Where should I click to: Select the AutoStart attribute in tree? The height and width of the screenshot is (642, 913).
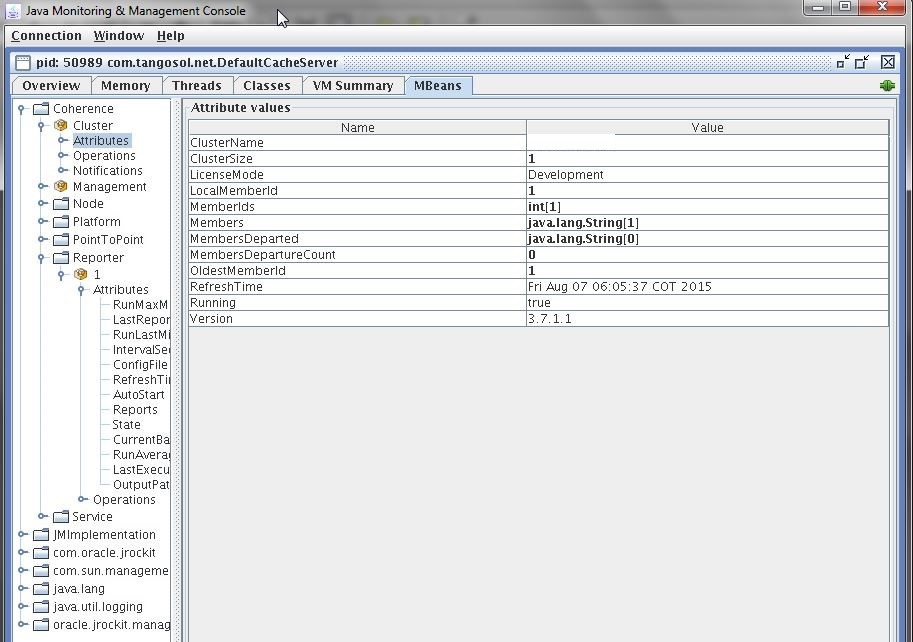[139, 395]
